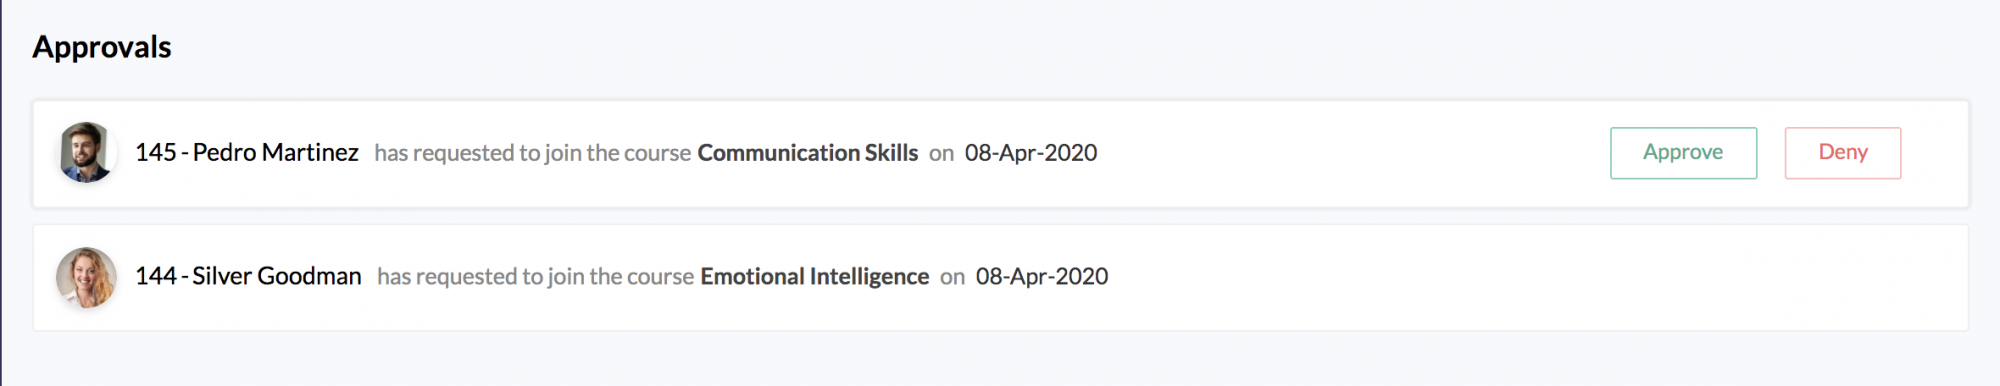2000x386 pixels.
Task: Click blank space below the approval requests
Action: [1000, 360]
